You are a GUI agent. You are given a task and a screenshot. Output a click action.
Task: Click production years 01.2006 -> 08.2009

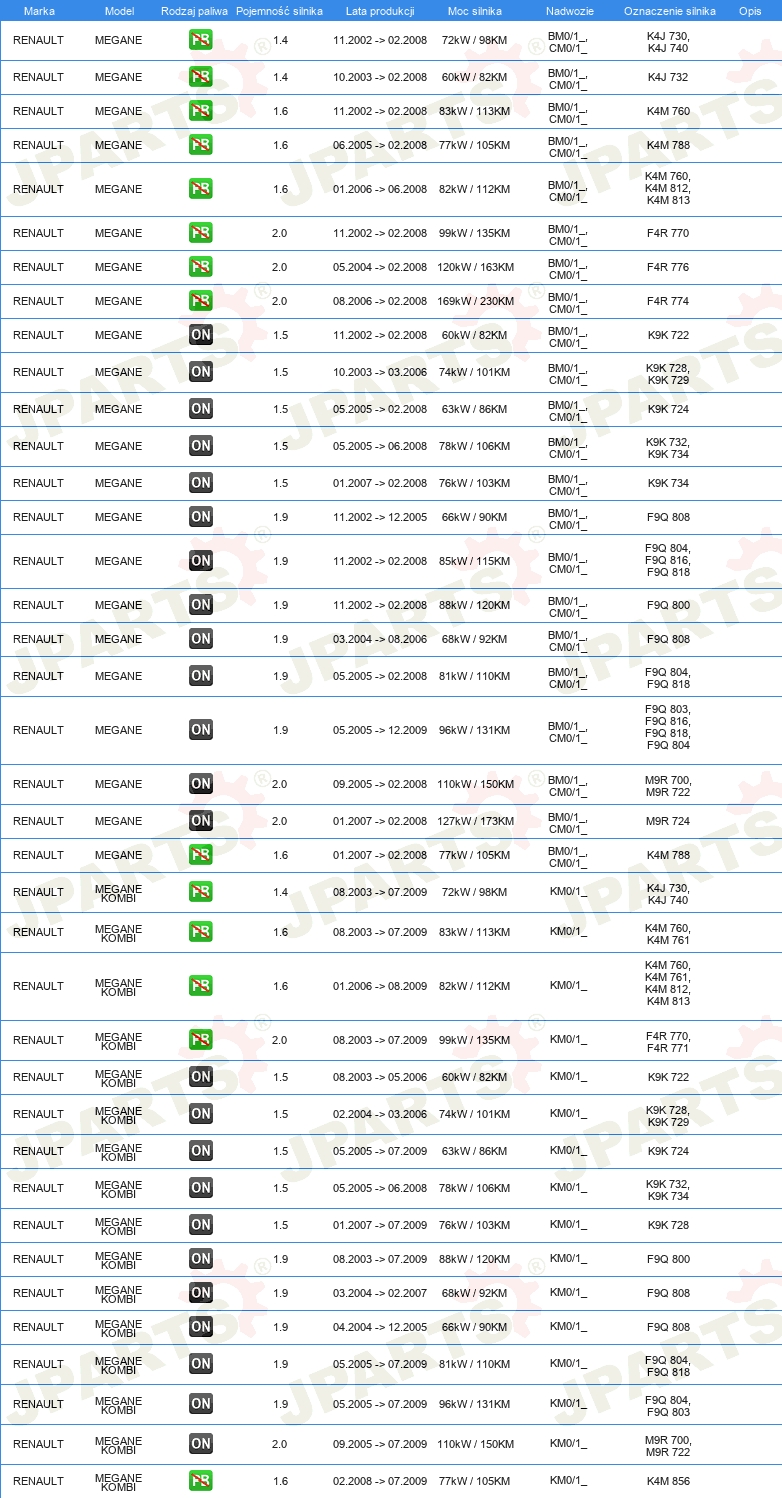point(380,986)
